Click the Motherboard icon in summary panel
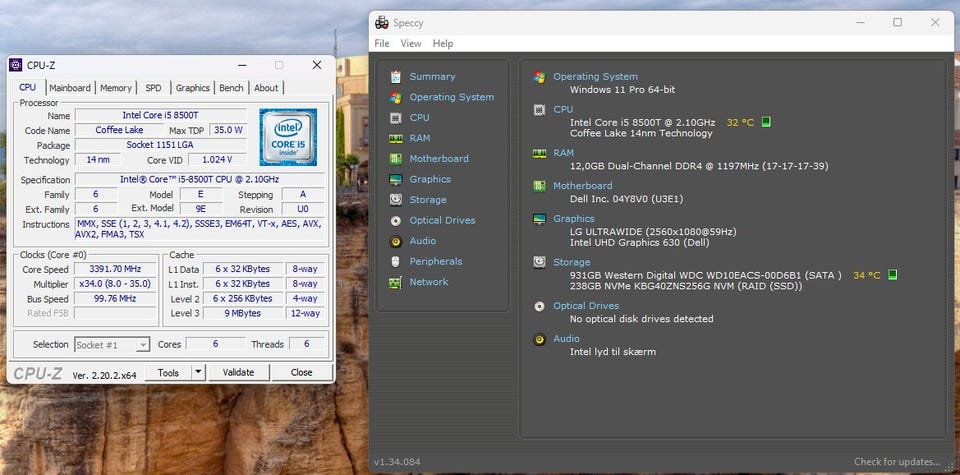 [x=539, y=185]
